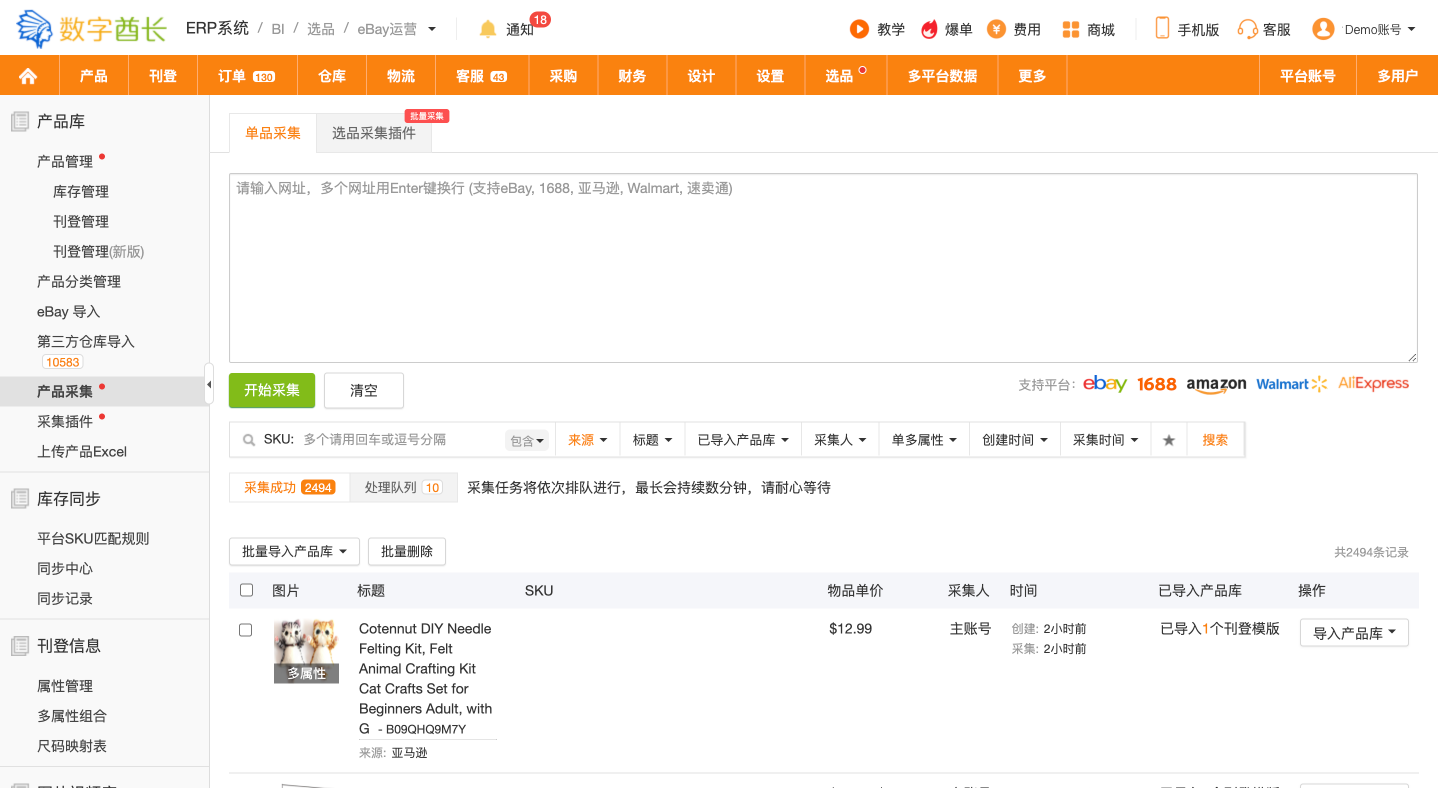Click the star favorites filter icon

point(1168,440)
